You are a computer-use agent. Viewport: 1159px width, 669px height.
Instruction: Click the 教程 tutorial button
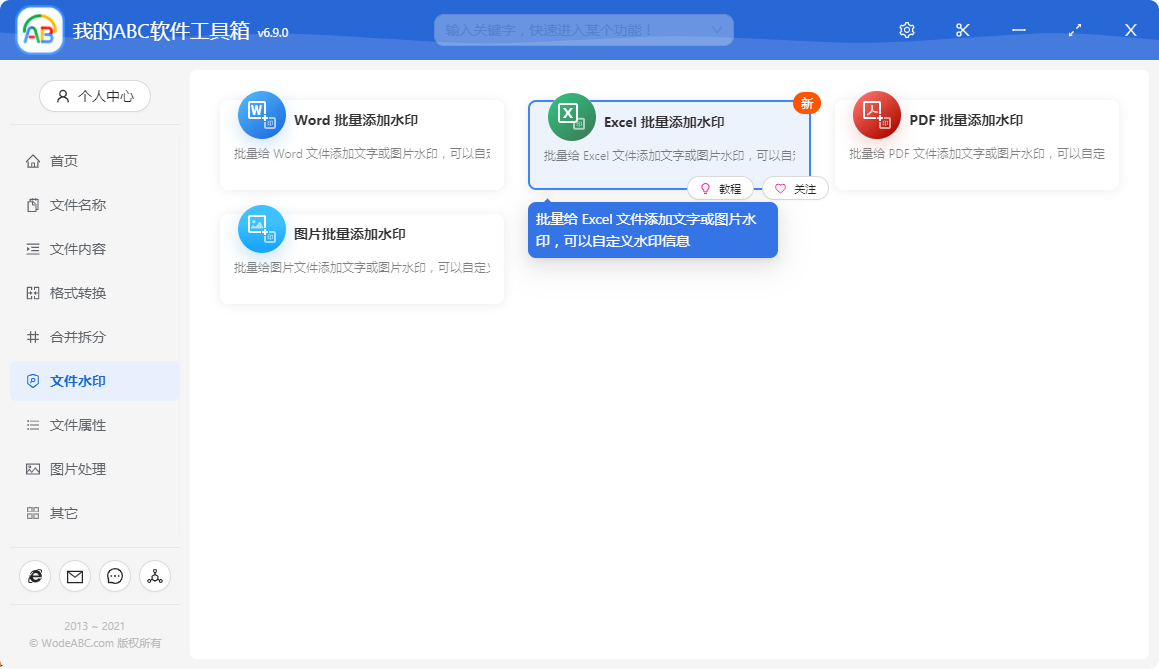[x=720, y=188]
